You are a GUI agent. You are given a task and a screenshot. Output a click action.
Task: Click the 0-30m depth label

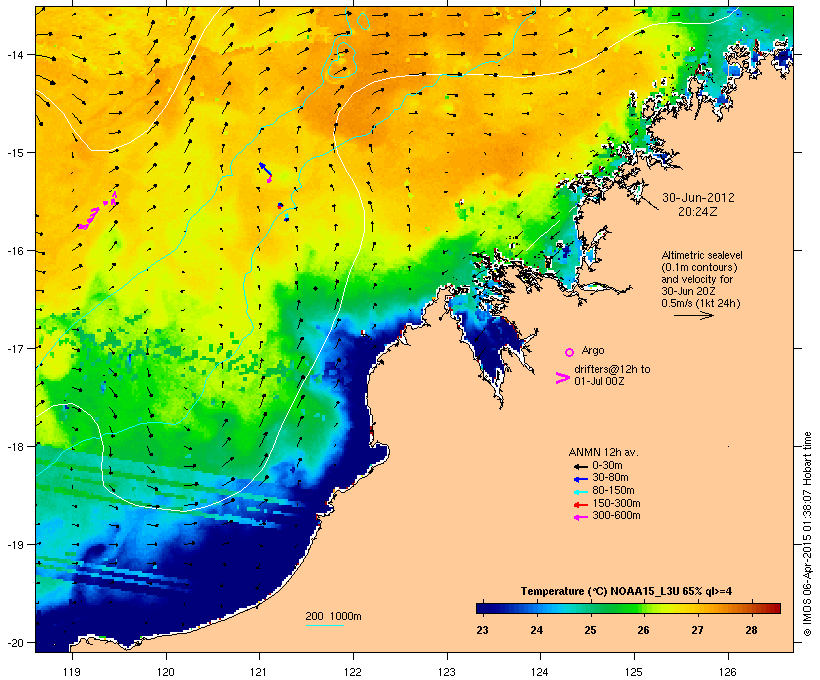click(x=607, y=466)
